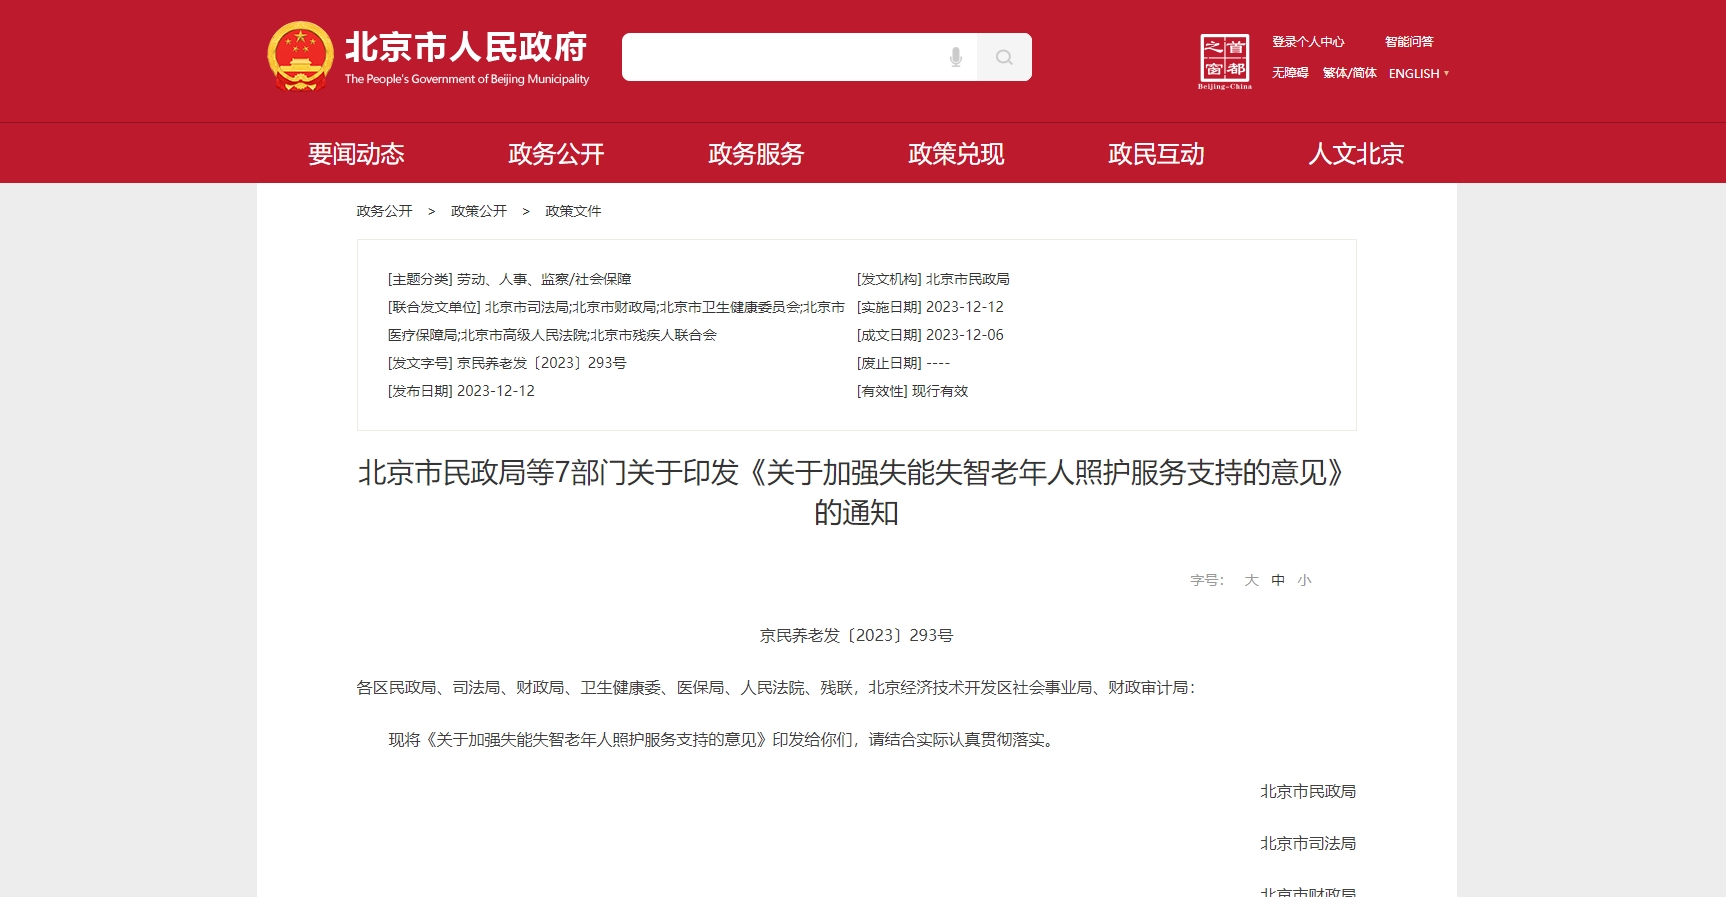Click 主题分类 劳动、人事、监察/社会保障 line
This screenshot has width=1726, height=897.
click(509, 279)
